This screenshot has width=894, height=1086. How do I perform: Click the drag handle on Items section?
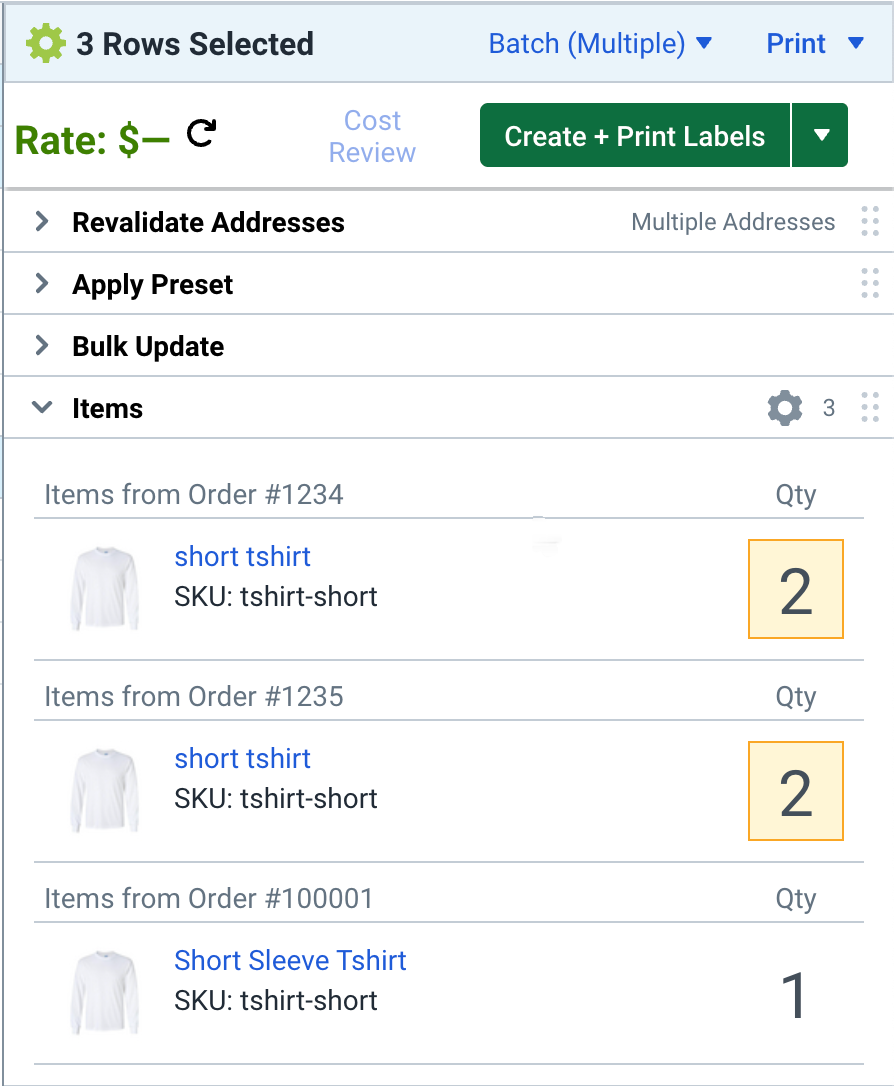869,407
